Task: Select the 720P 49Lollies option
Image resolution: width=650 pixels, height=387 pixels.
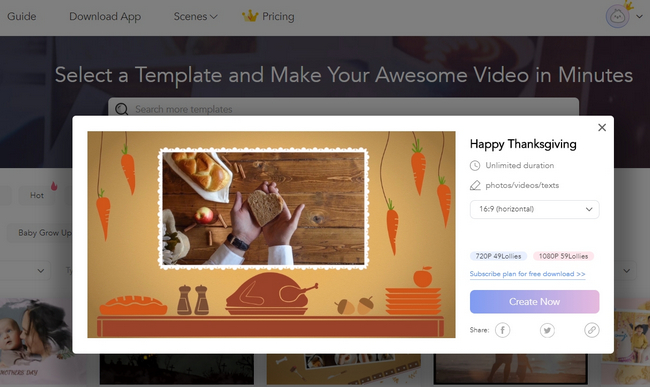Action: 498,256
